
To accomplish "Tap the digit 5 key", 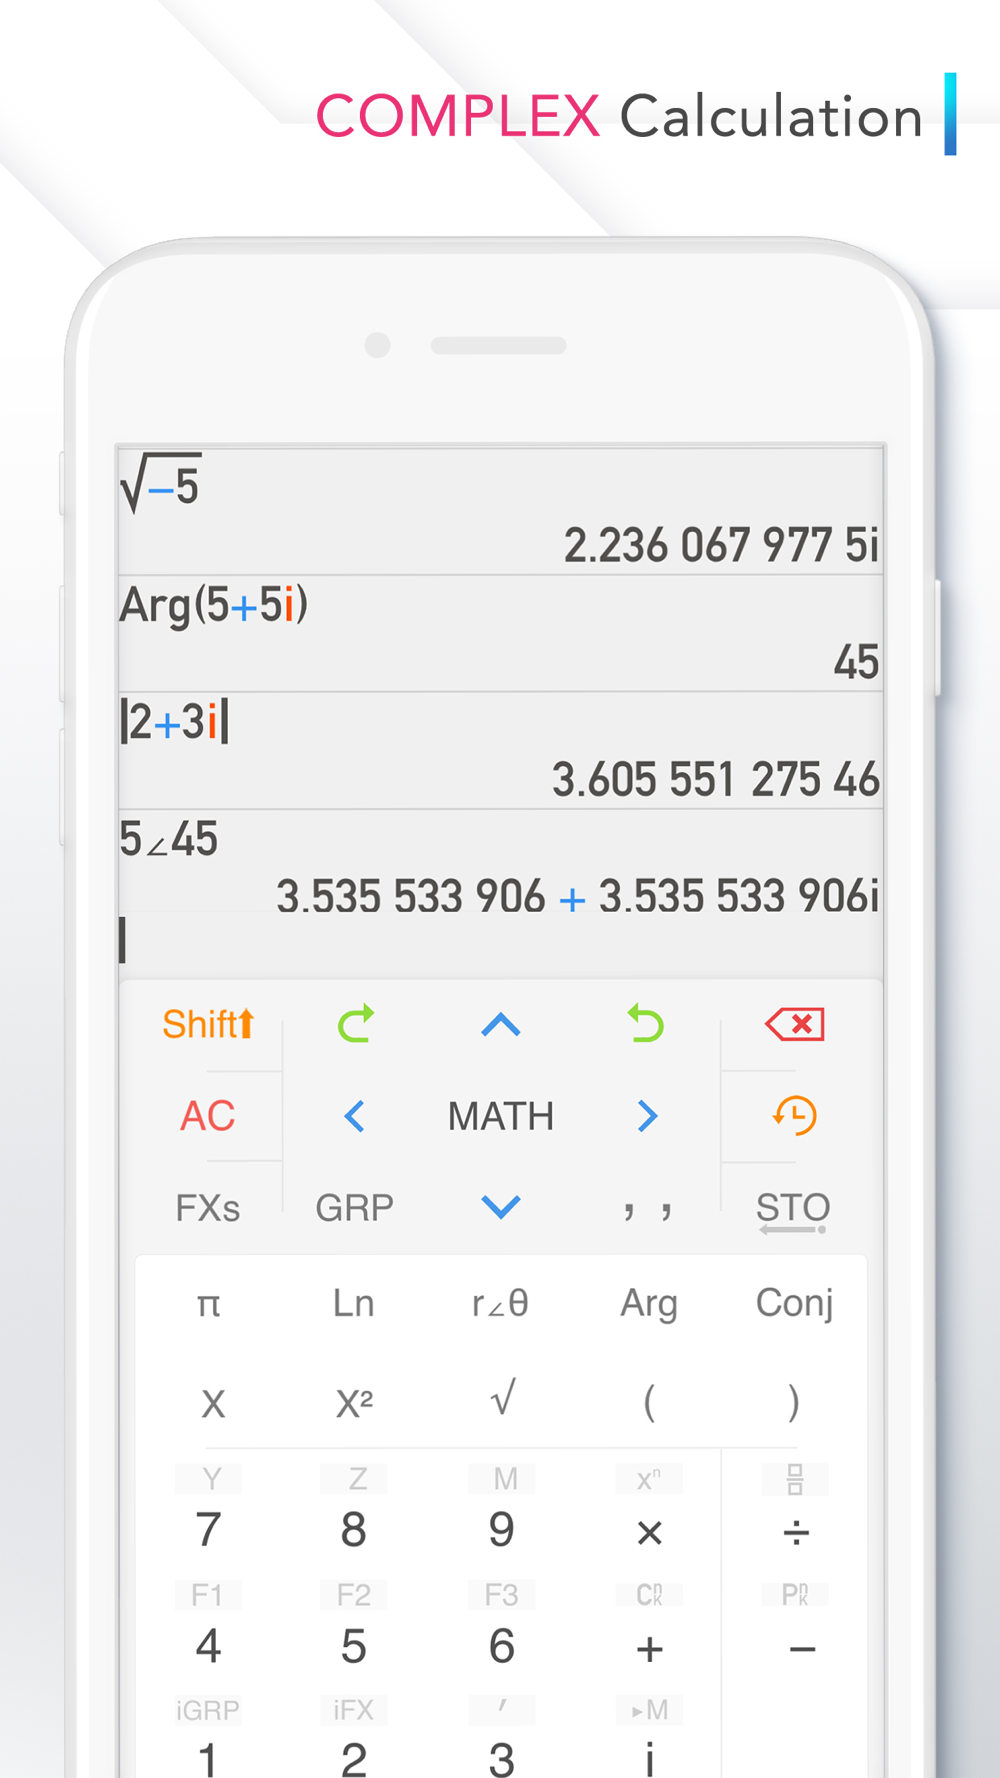I will click(354, 1646).
